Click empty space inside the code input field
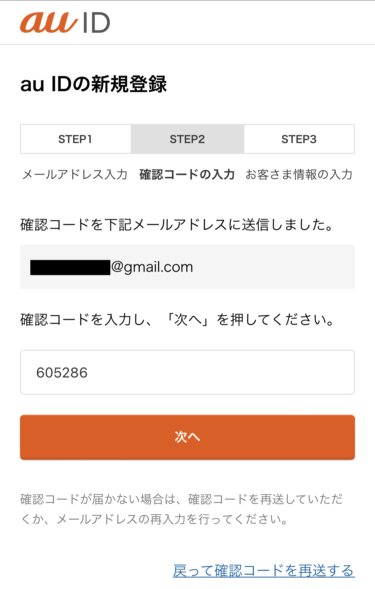This screenshot has height=589, width=375. click(x=225, y=372)
